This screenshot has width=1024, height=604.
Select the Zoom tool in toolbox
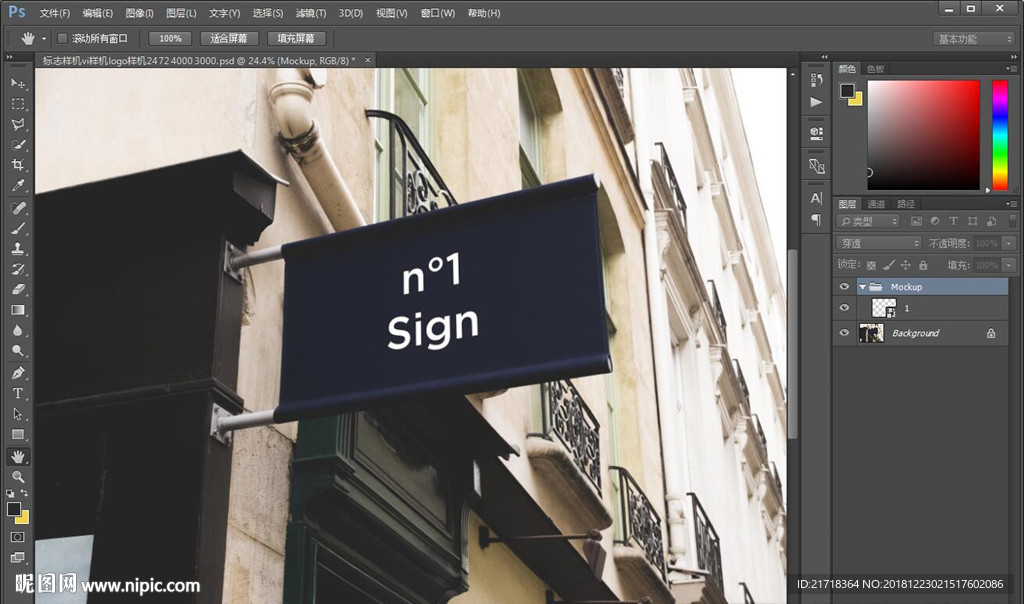(18, 476)
